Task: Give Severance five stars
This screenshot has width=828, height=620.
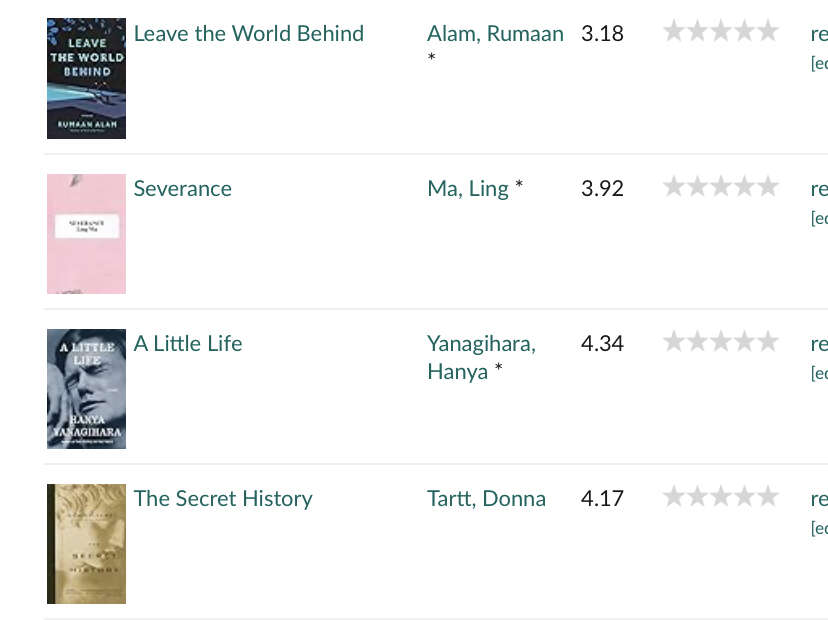Action: coord(768,186)
